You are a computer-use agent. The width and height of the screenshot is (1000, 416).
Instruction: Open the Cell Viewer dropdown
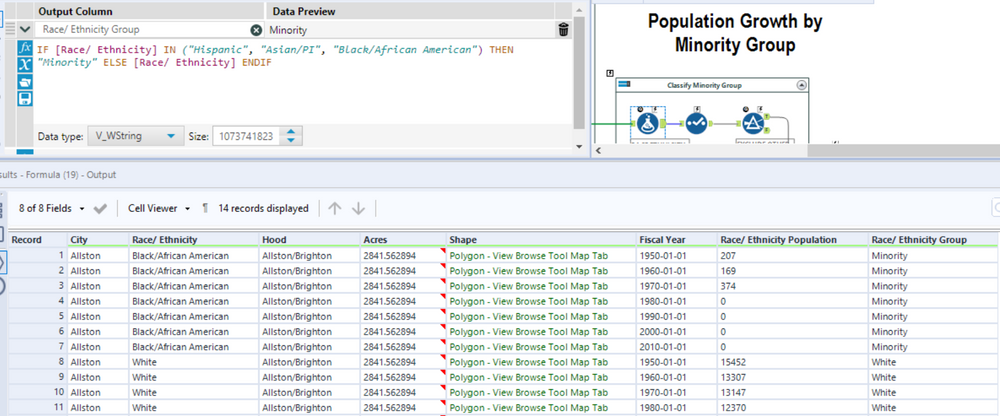point(159,208)
